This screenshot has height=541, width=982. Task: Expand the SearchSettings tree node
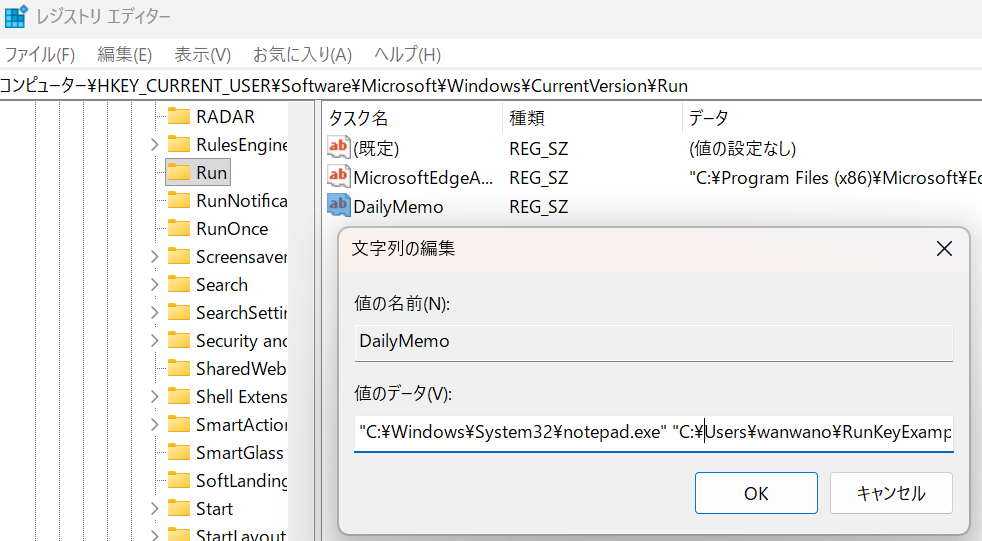click(155, 312)
